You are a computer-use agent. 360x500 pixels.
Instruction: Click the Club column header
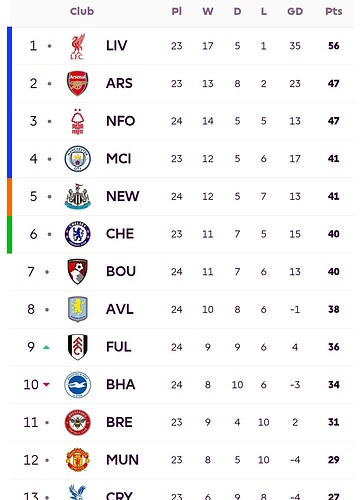point(82,11)
